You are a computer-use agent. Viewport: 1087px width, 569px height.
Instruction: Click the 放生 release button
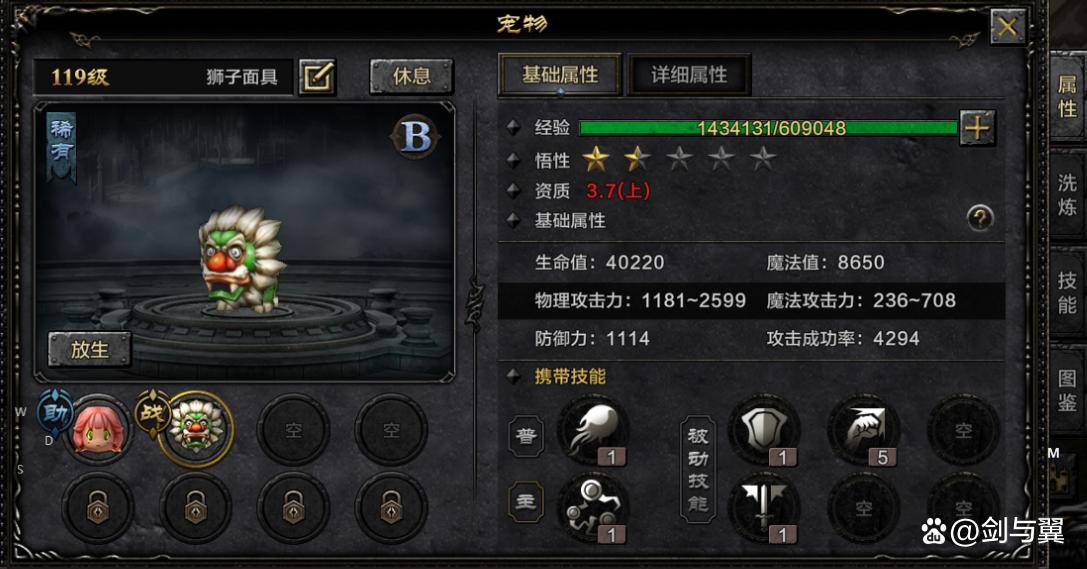pos(89,349)
